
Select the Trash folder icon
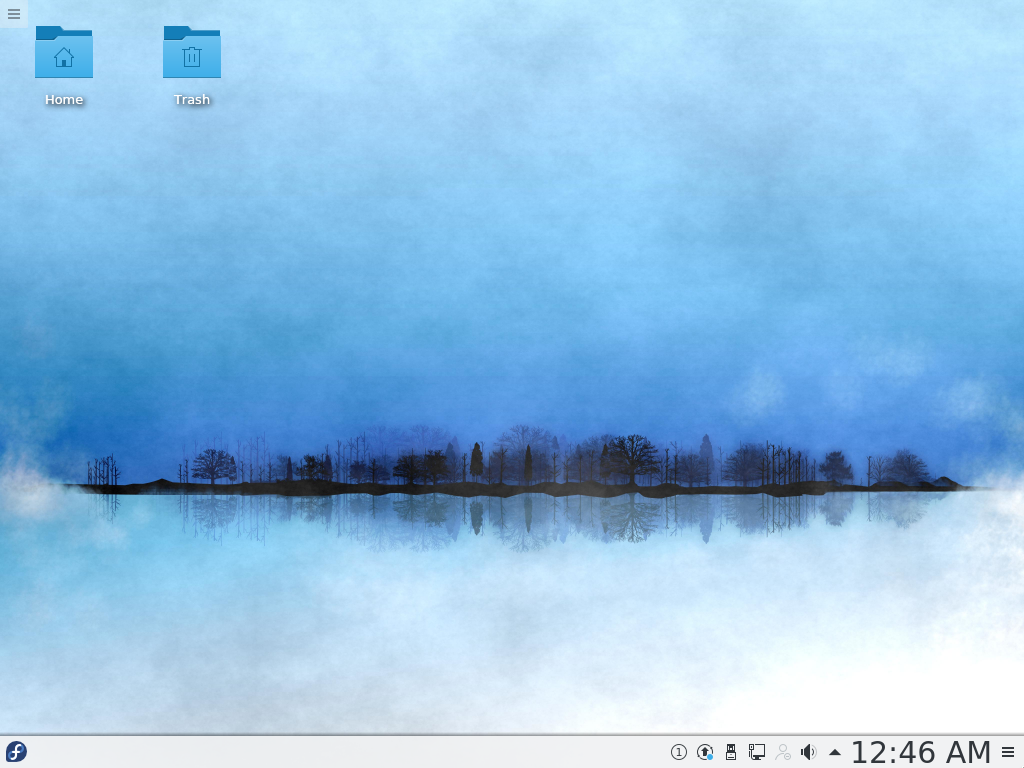point(192,52)
